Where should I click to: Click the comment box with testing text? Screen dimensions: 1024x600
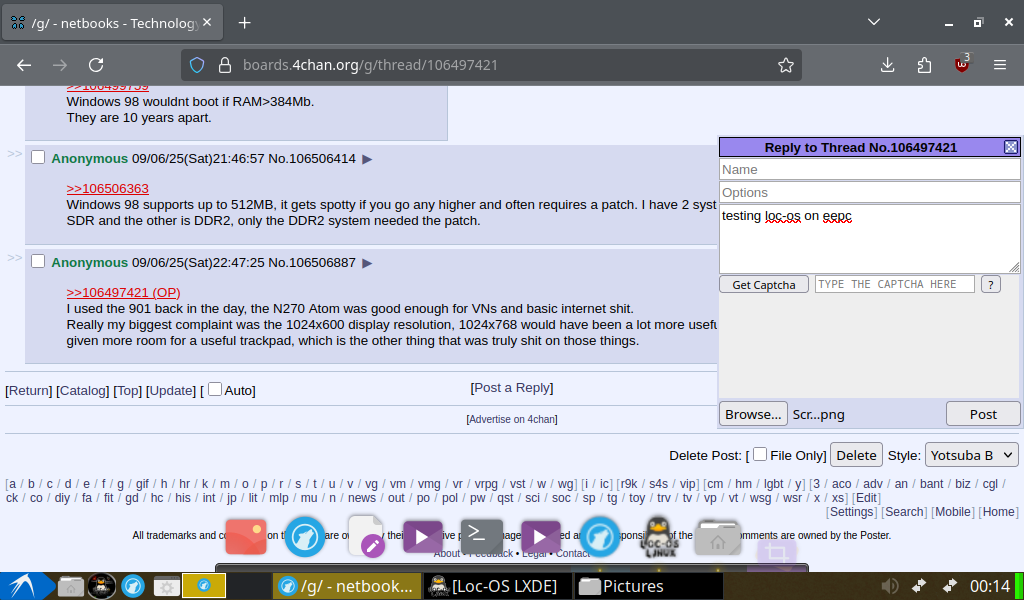(869, 239)
